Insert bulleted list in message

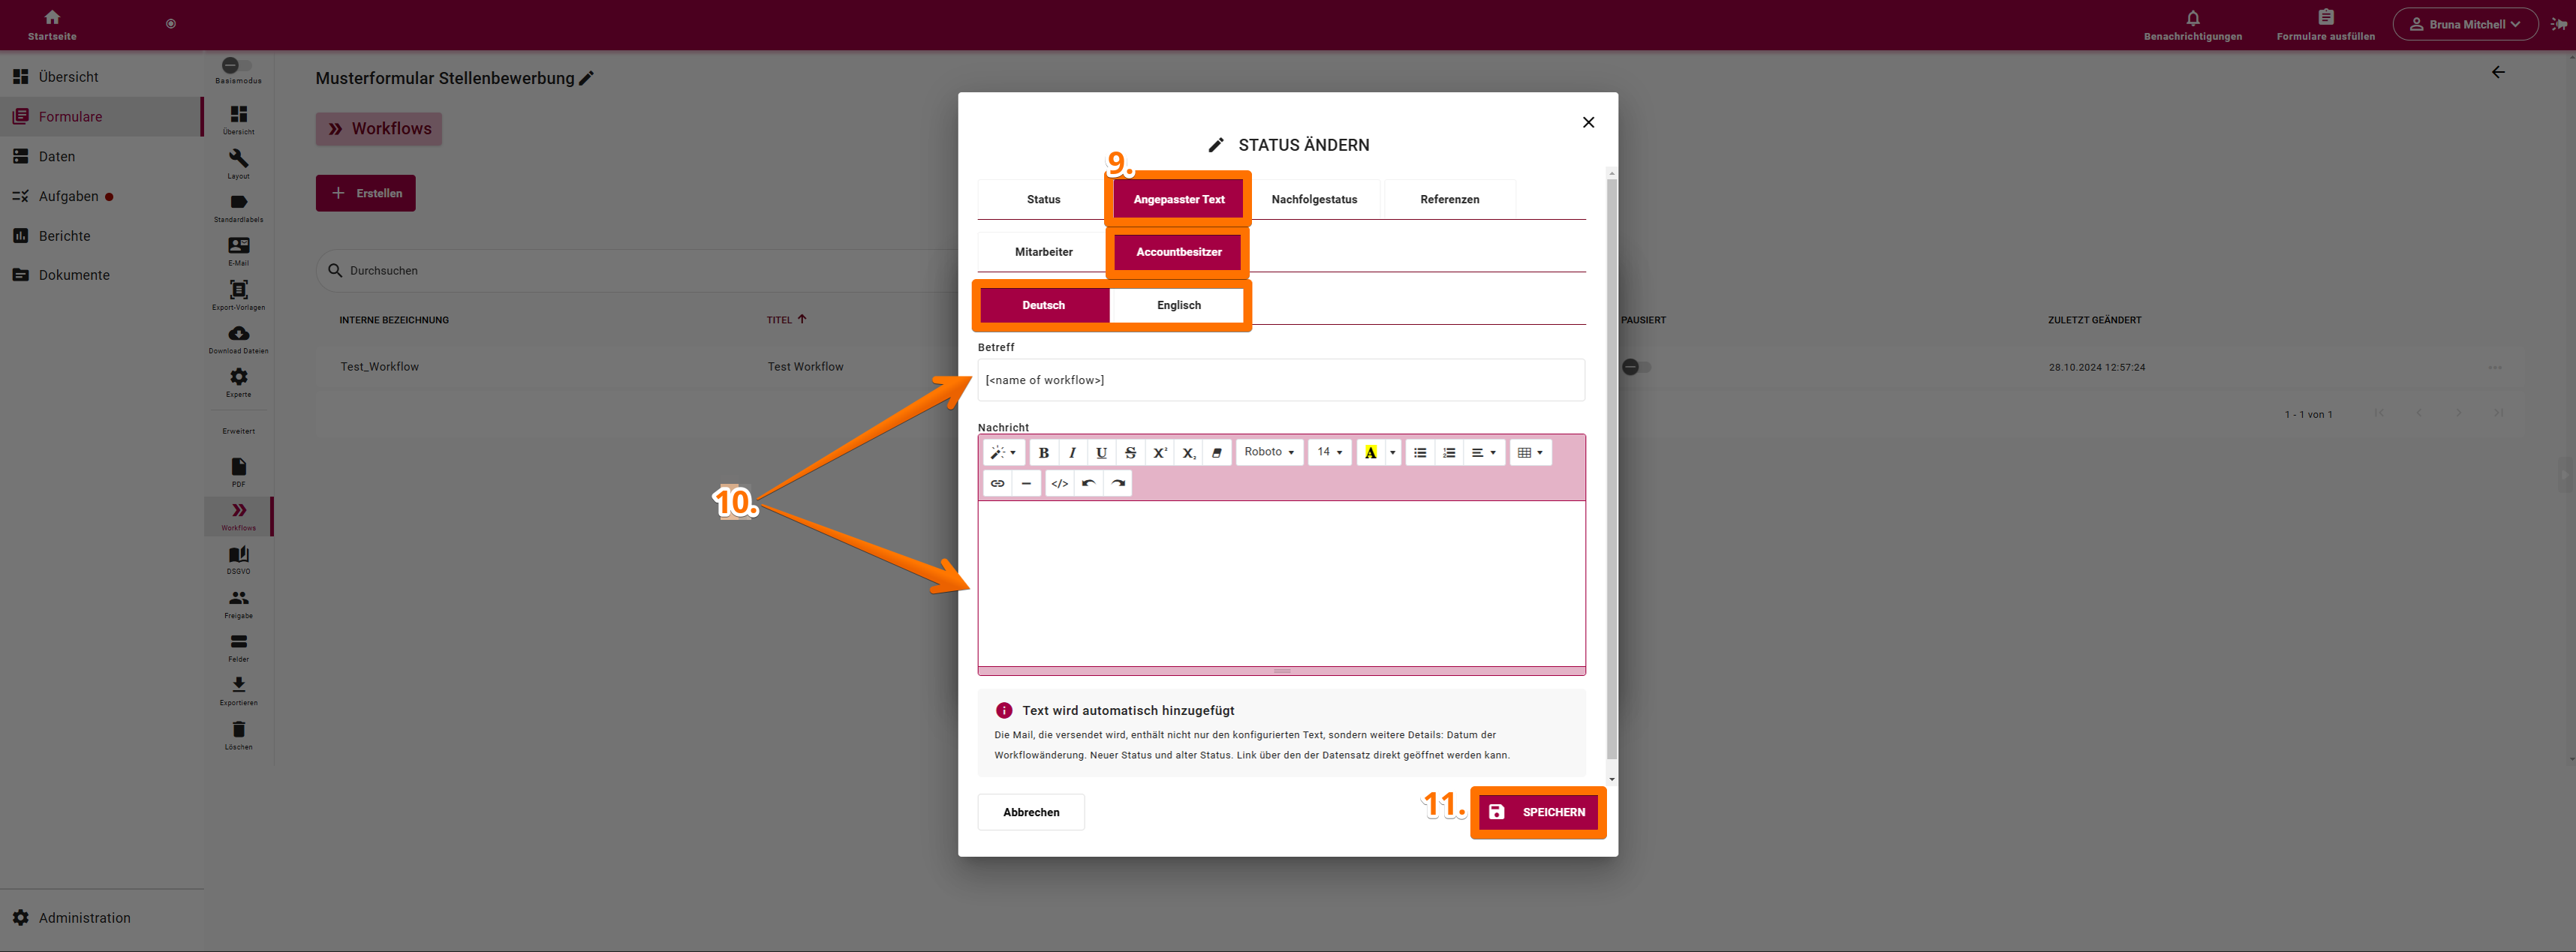click(1419, 453)
